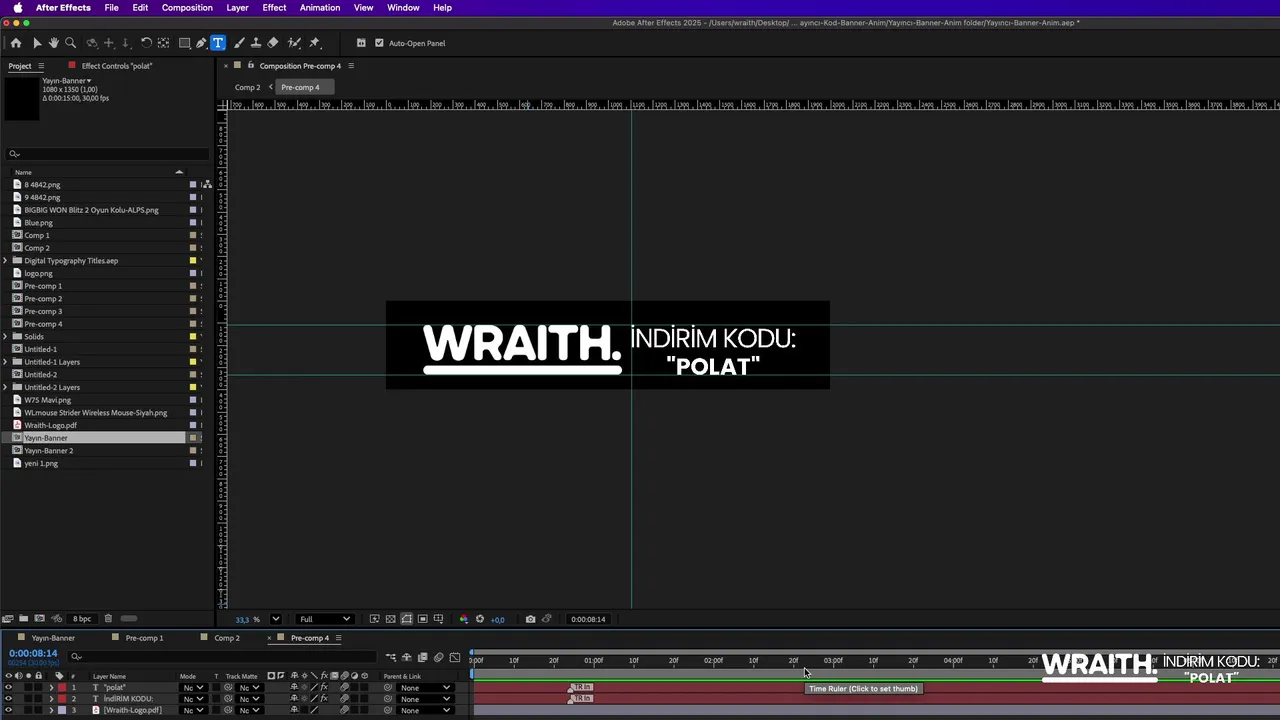Click the show channel RGB icon
The height and width of the screenshot is (720, 1280).
[x=463, y=619]
